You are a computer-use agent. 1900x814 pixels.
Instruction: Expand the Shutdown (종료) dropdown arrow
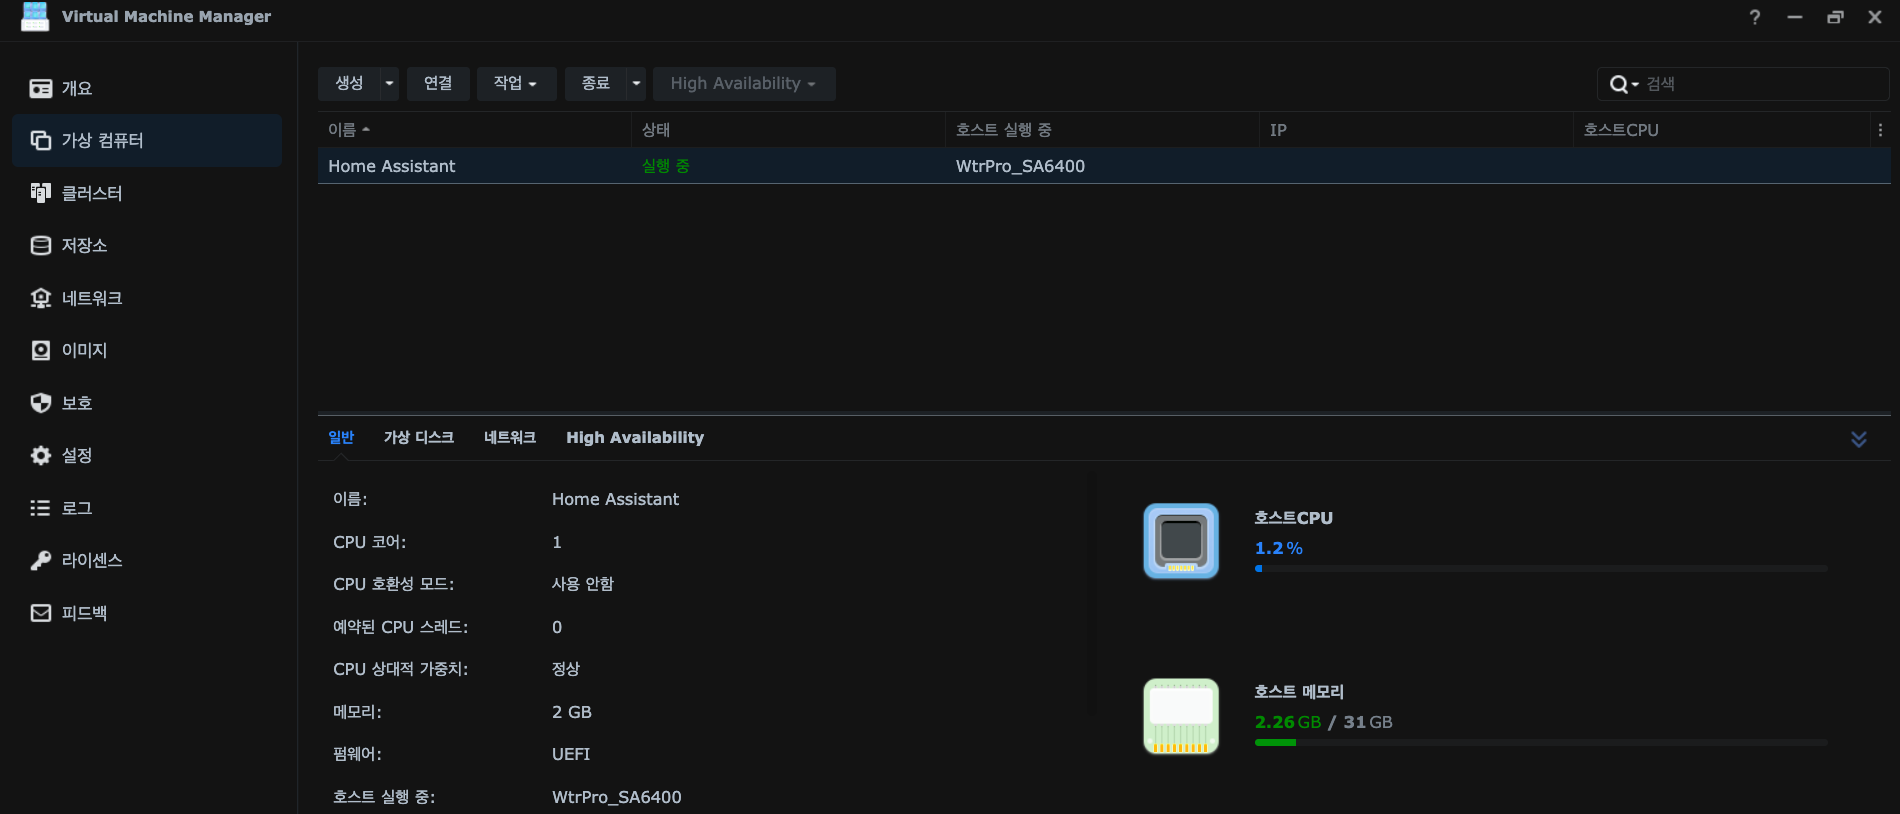click(636, 84)
